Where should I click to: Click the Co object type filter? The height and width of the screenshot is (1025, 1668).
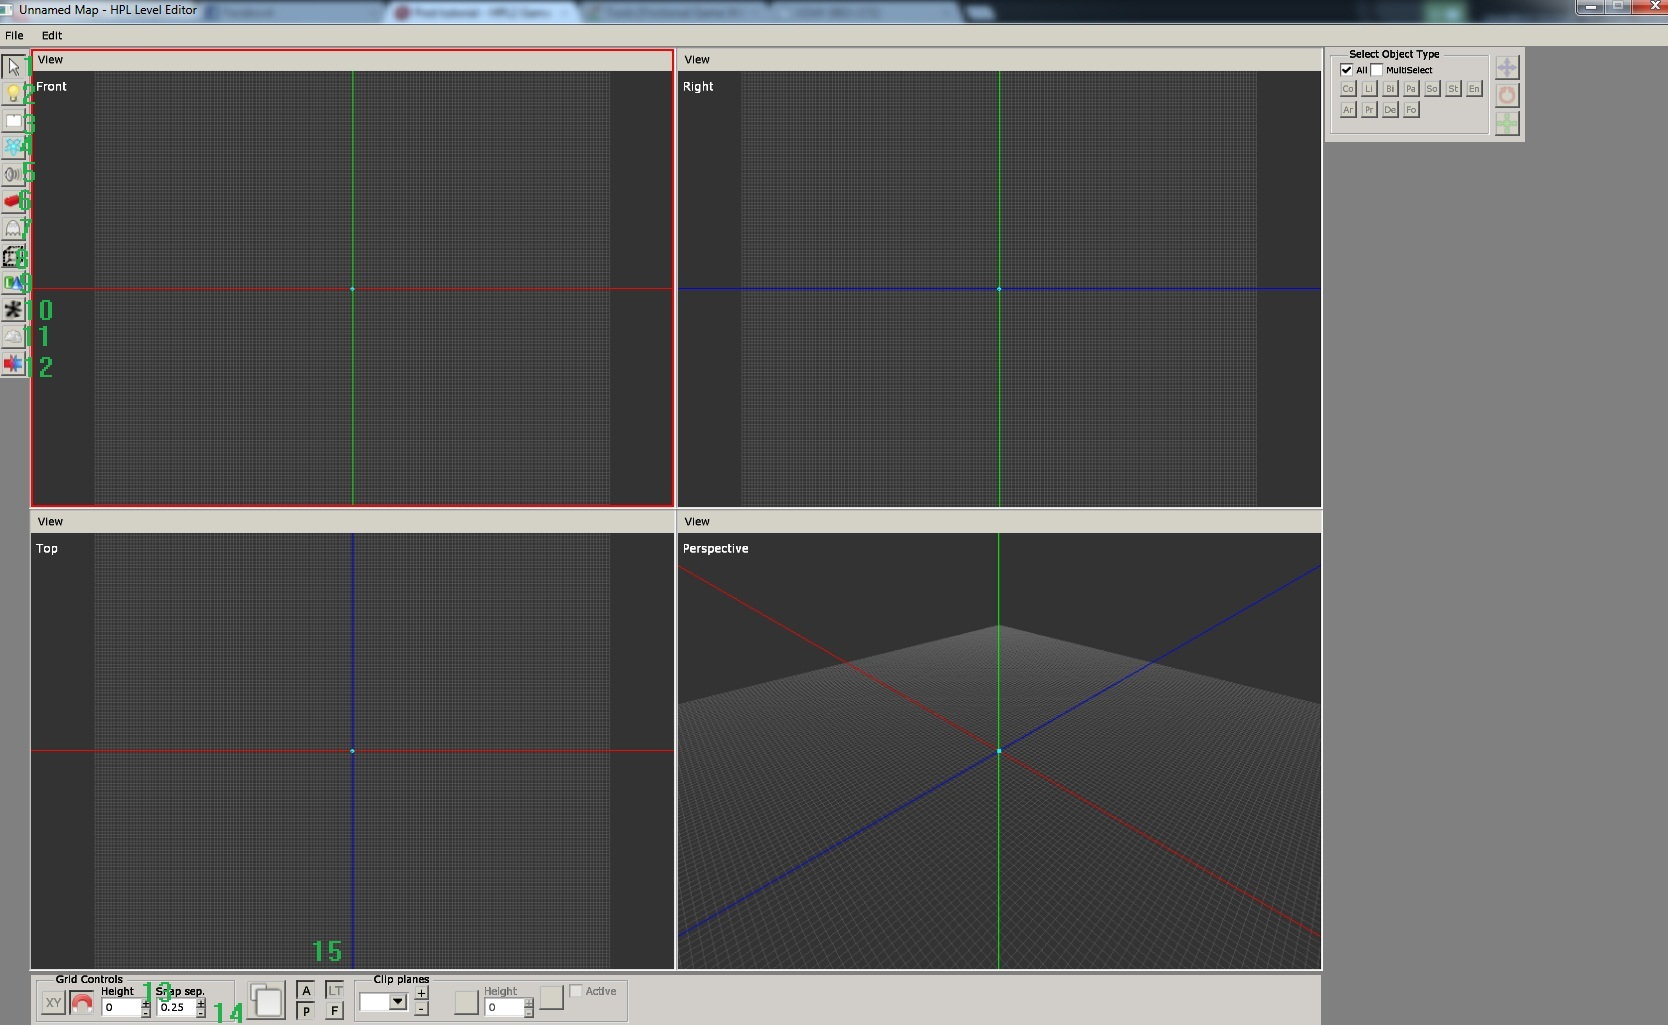(1348, 89)
